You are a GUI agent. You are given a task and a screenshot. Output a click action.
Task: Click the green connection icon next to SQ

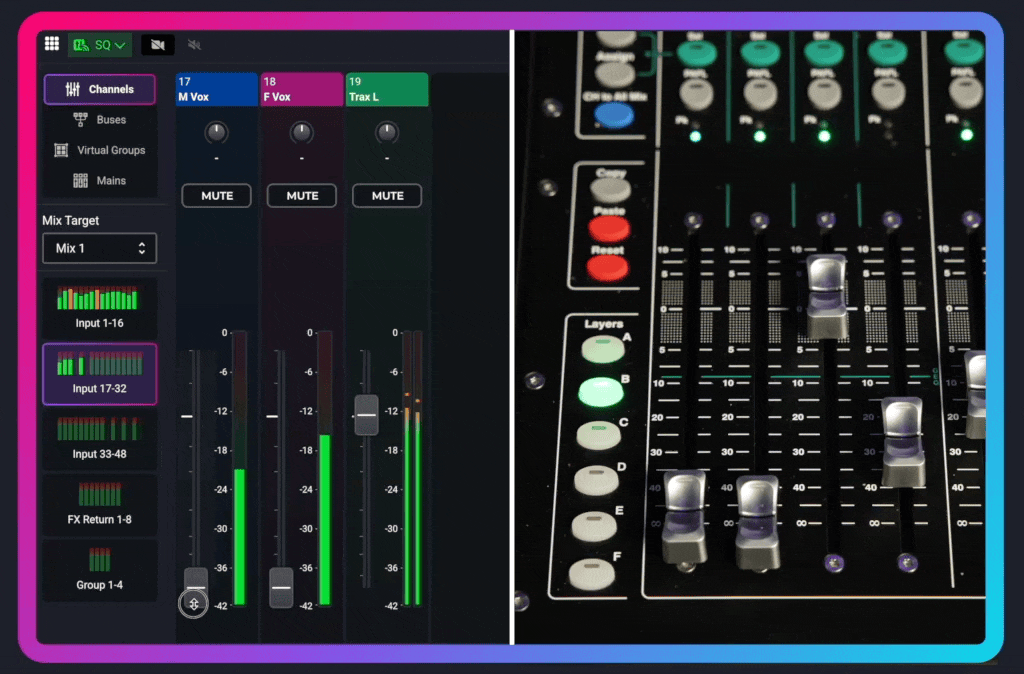(79, 44)
